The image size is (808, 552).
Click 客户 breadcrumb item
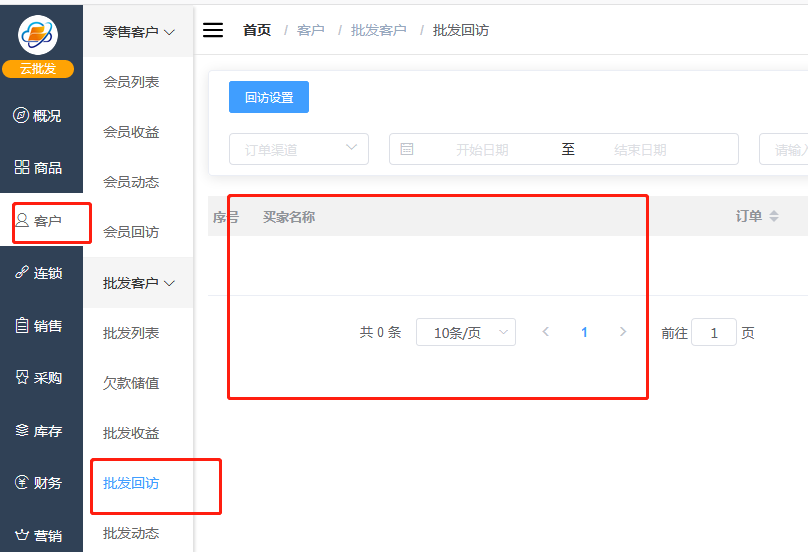[x=311, y=30]
